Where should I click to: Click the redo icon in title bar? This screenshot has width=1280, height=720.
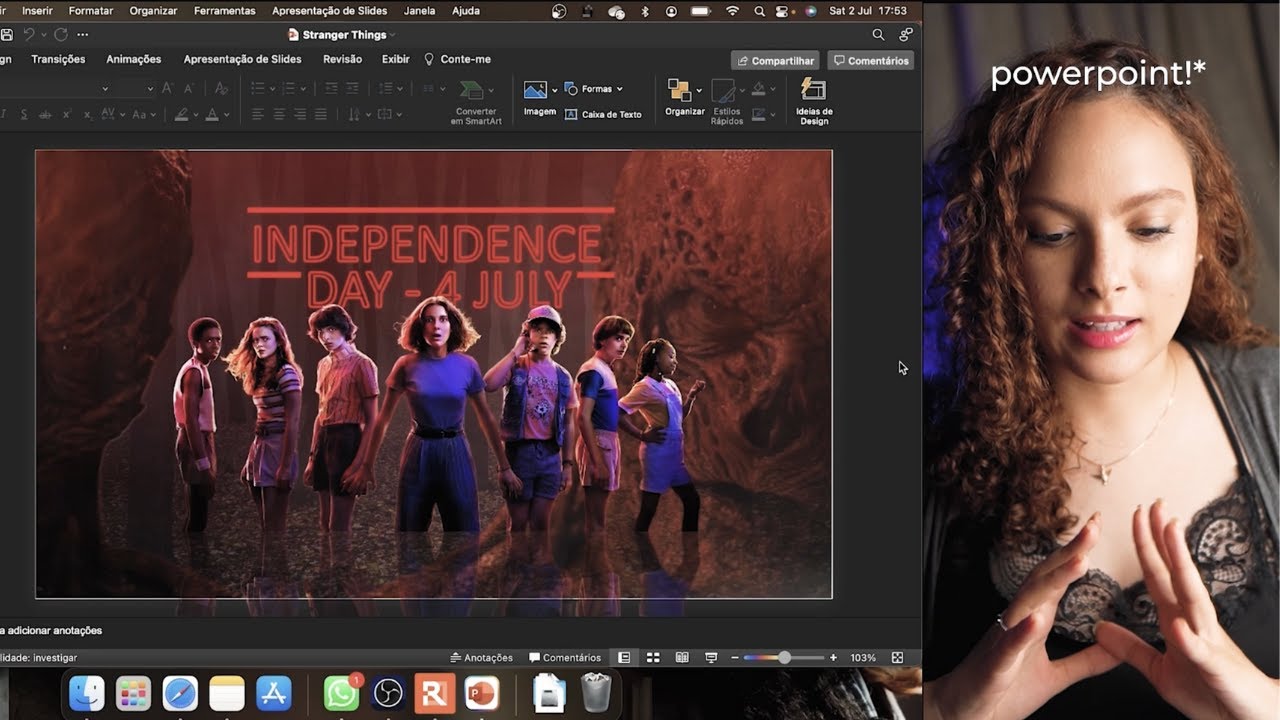point(61,34)
